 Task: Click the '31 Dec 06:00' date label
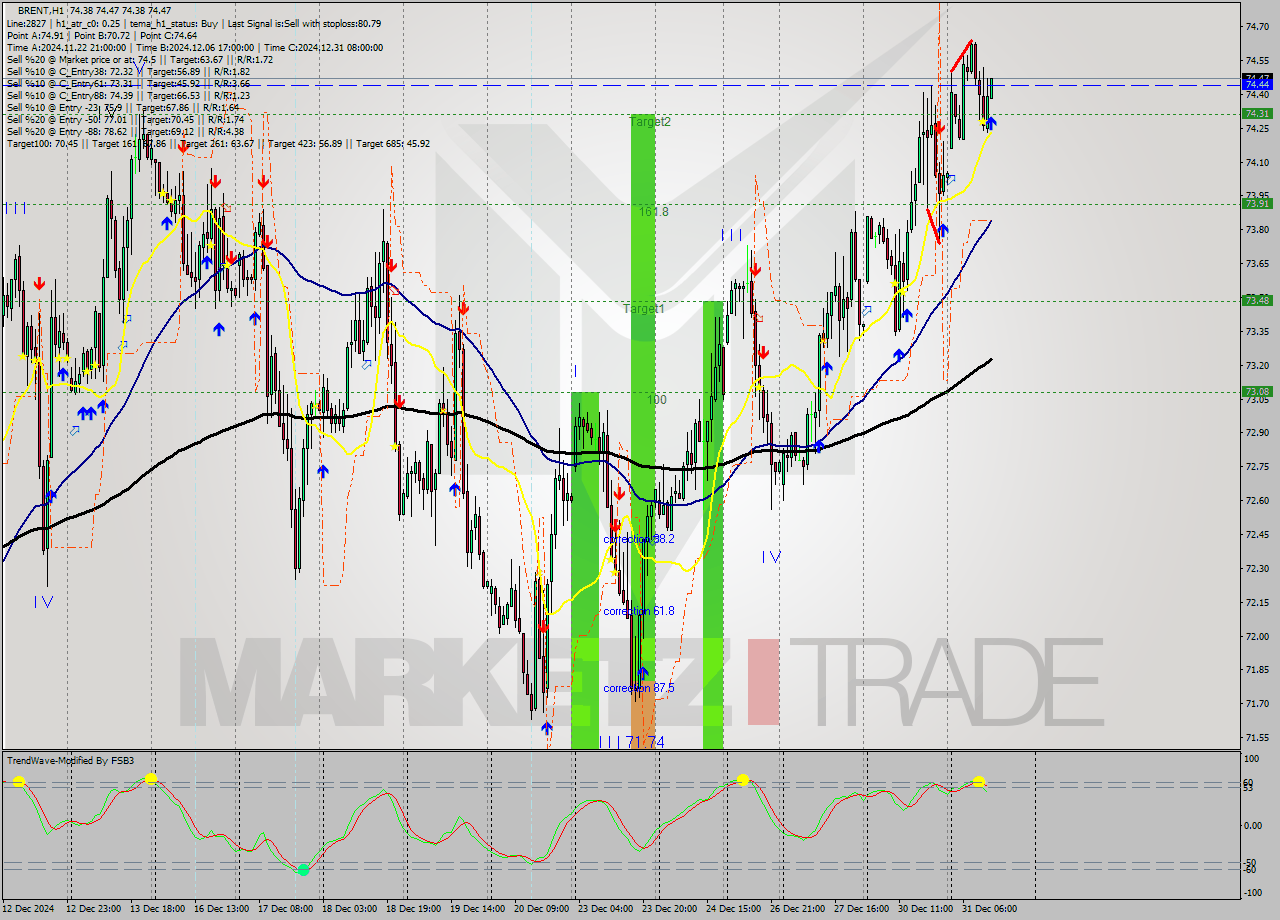point(989,909)
